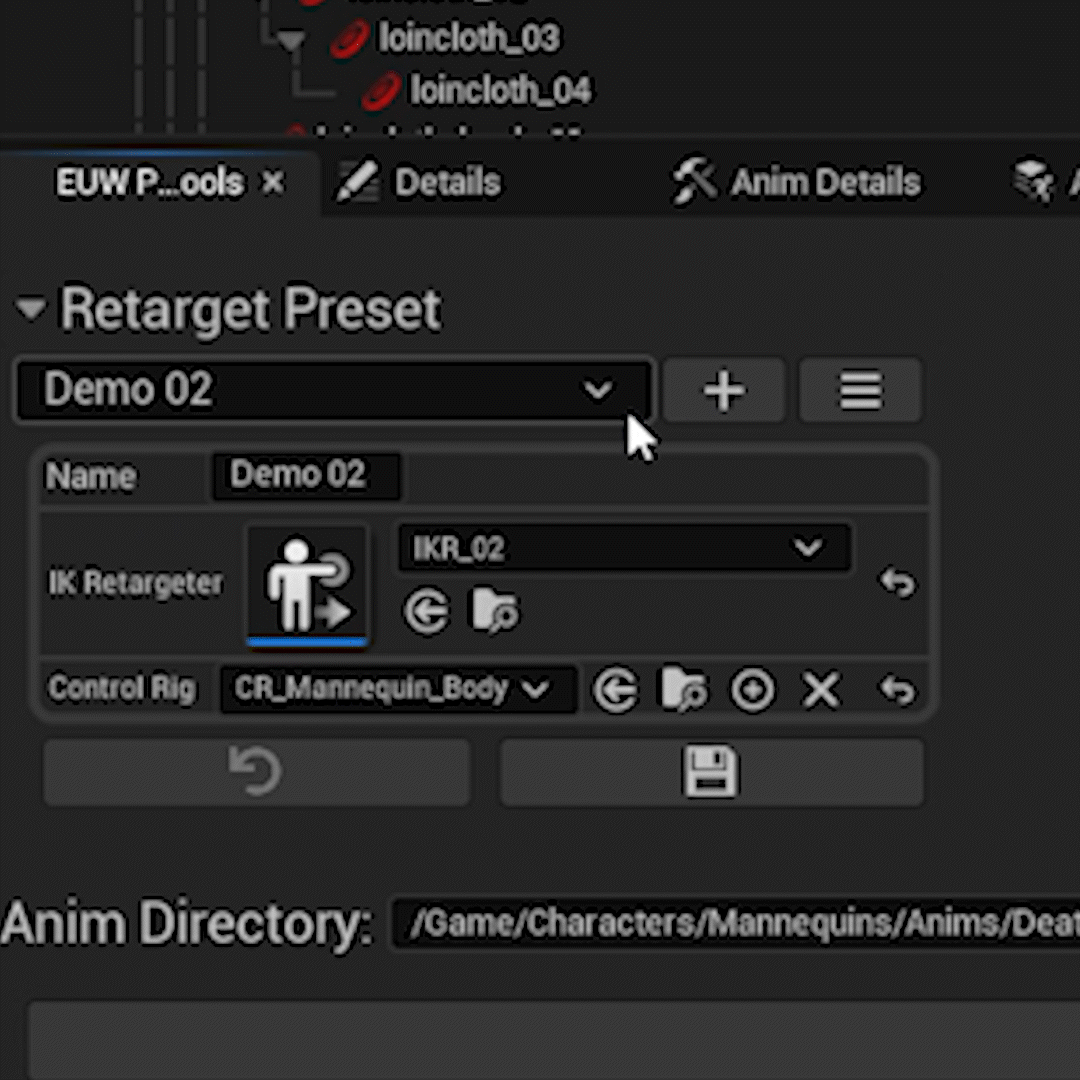
Task: Reset IK Retargeter to default value
Action: pyautogui.click(x=897, y=582)
